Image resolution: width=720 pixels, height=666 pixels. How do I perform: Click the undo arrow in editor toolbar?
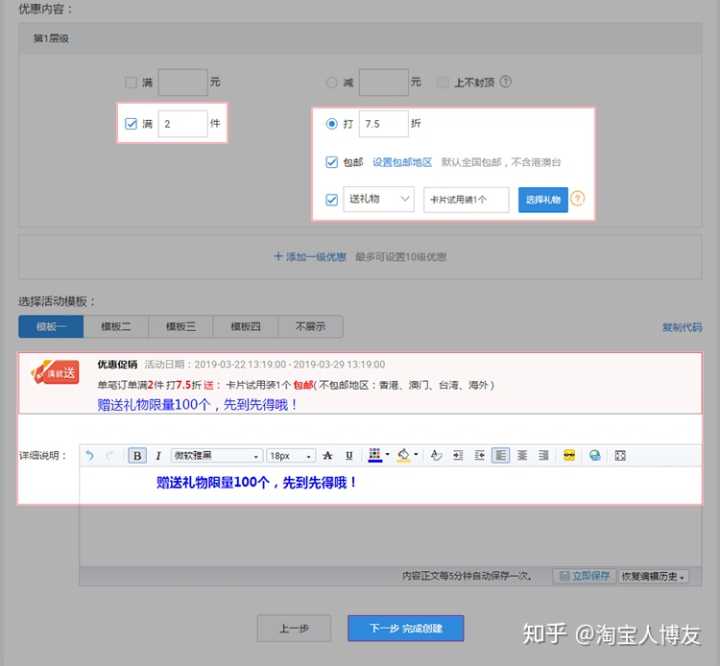pyautogui.click(x=89, y=456)
